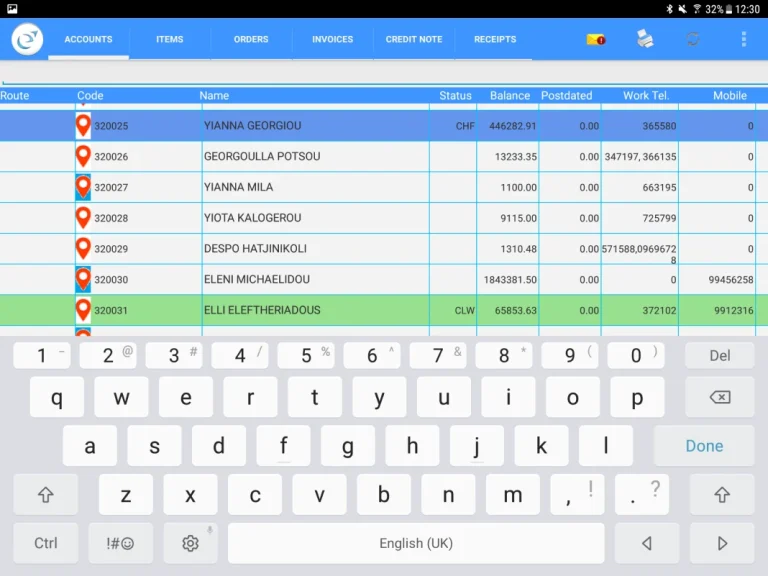Click balance value 446282.91
This screenshot has height=576, width=768.
pos(513,126)
